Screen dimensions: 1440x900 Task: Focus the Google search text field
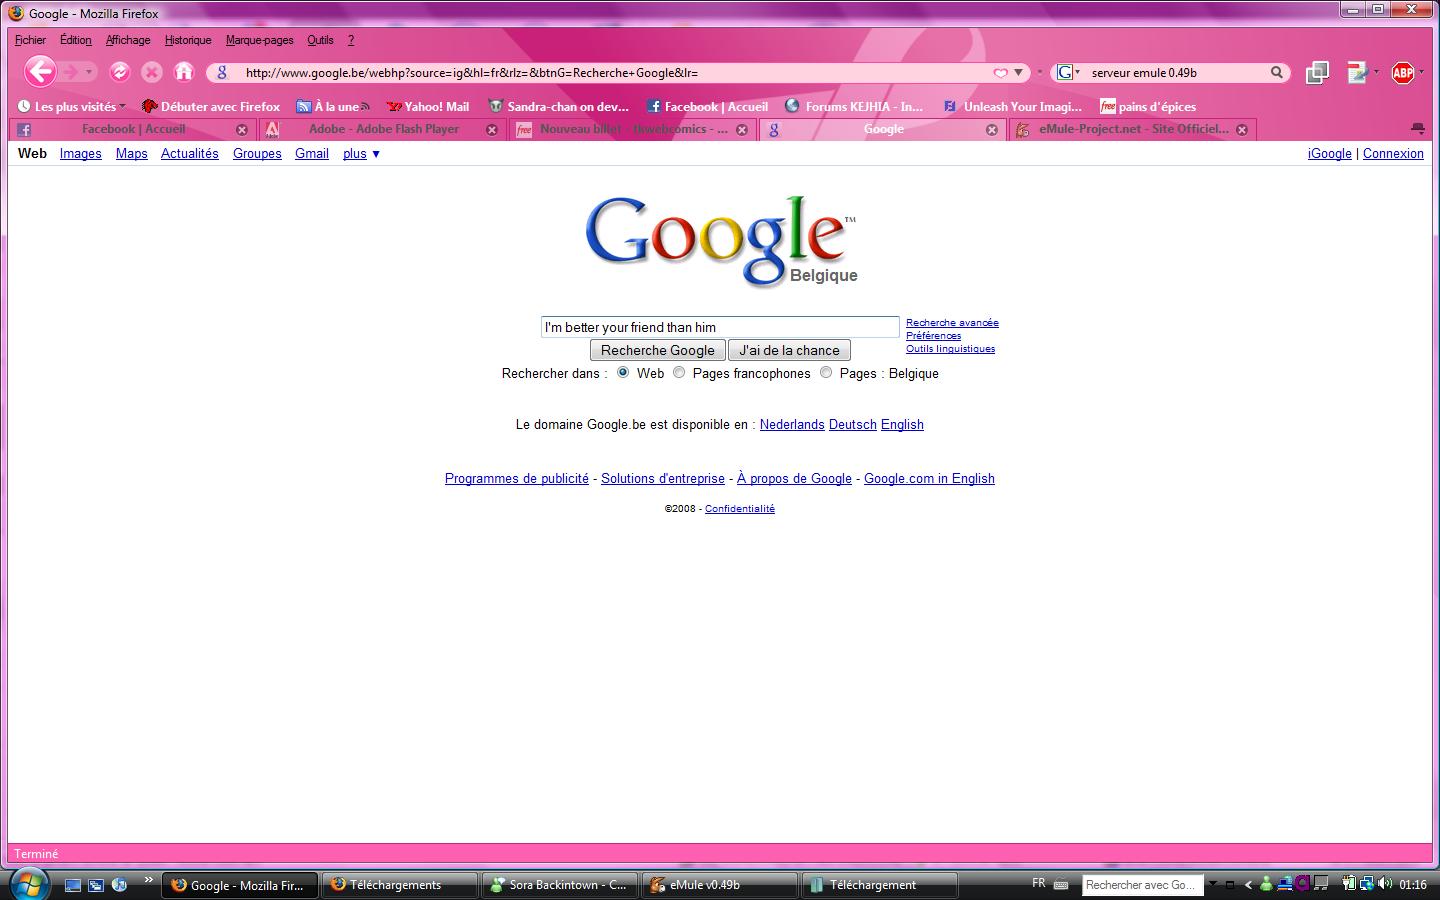(720, 327)
